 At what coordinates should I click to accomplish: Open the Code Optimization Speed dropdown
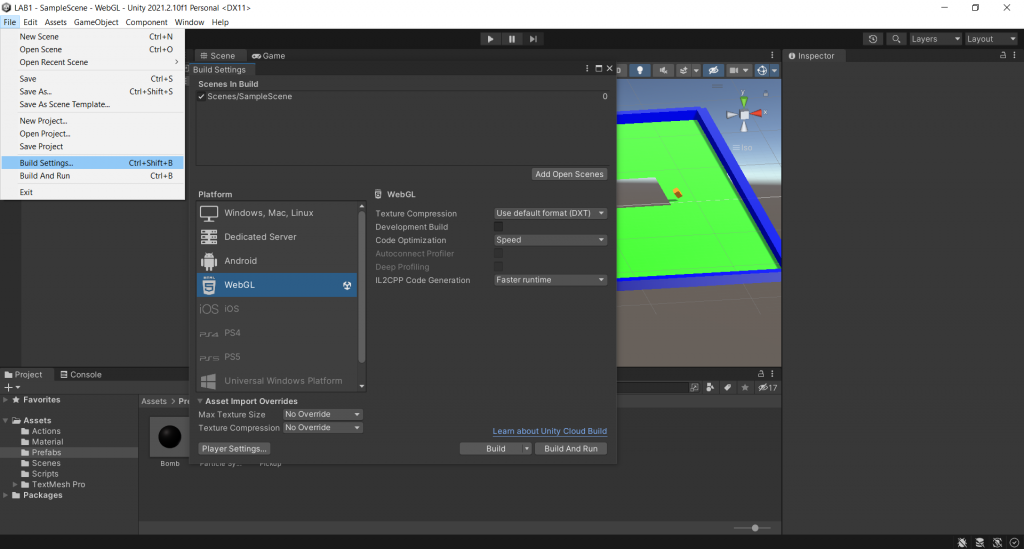pos(550,240)
